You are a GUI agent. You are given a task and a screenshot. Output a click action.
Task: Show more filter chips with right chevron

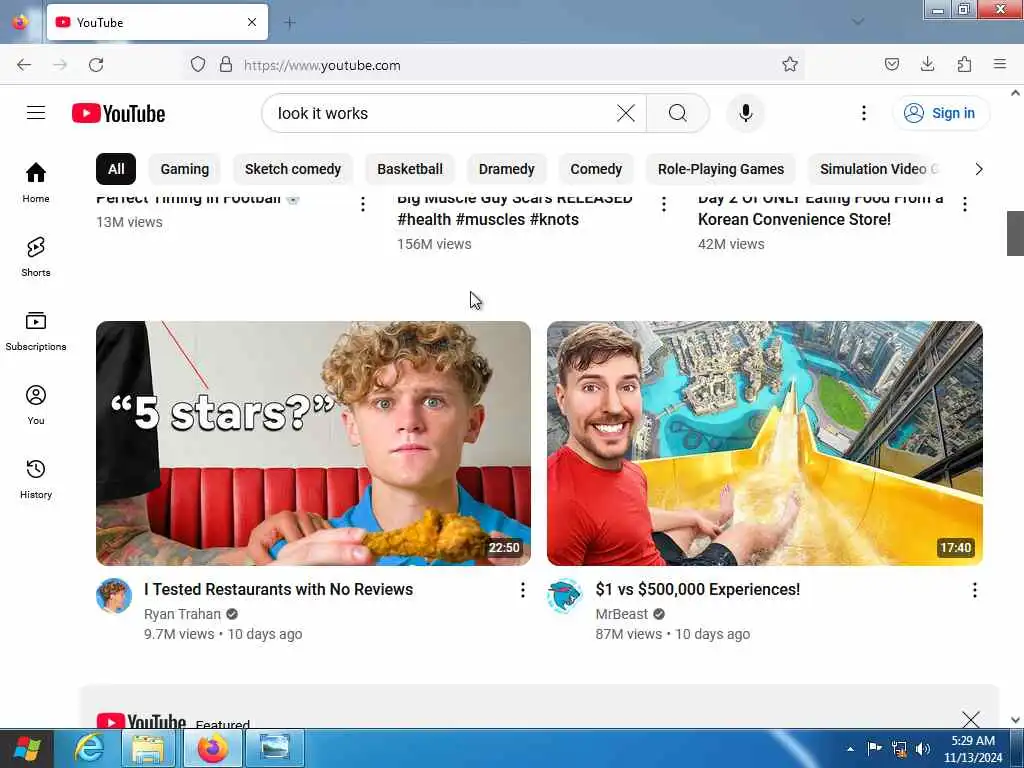click(978, 169)
